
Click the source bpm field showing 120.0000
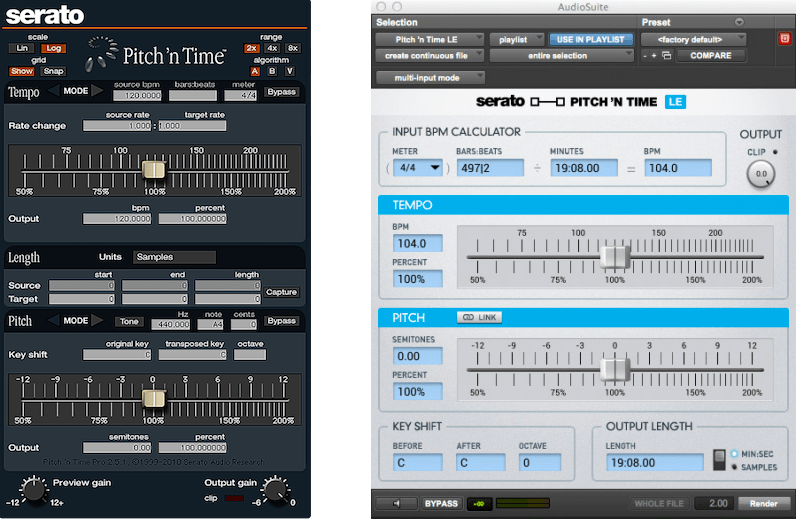pos(137,95)
